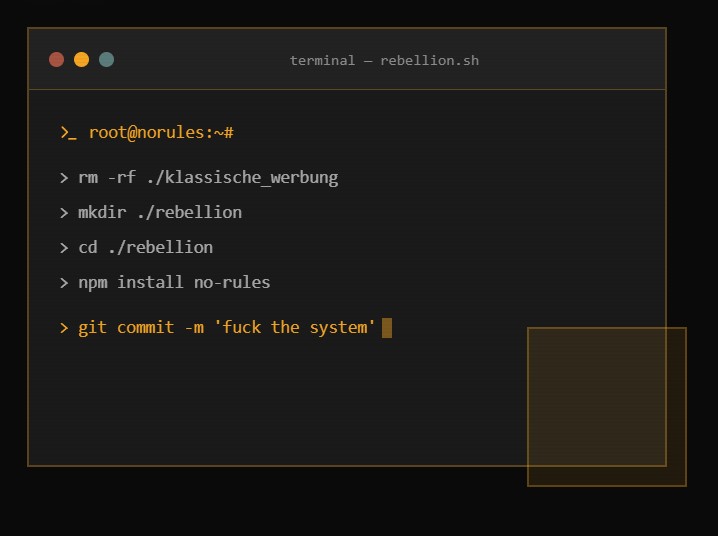Click the chevron before npm install line
This screenshot has width=718, height=536.
click(x=64, y=283)
